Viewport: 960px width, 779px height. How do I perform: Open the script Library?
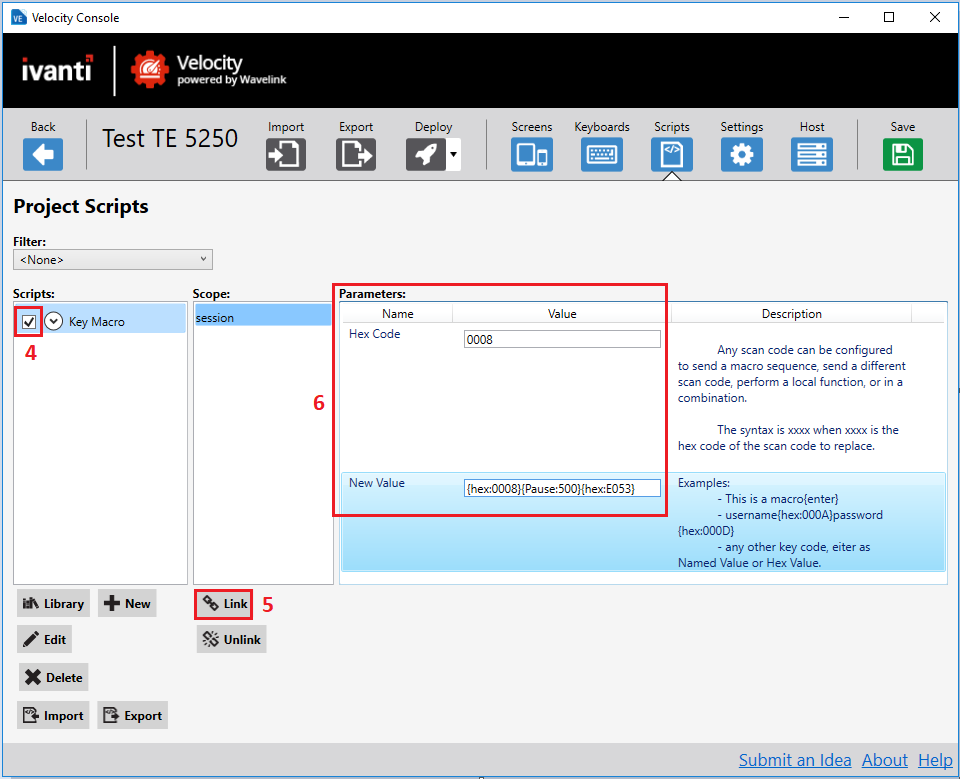click(52, 603)
